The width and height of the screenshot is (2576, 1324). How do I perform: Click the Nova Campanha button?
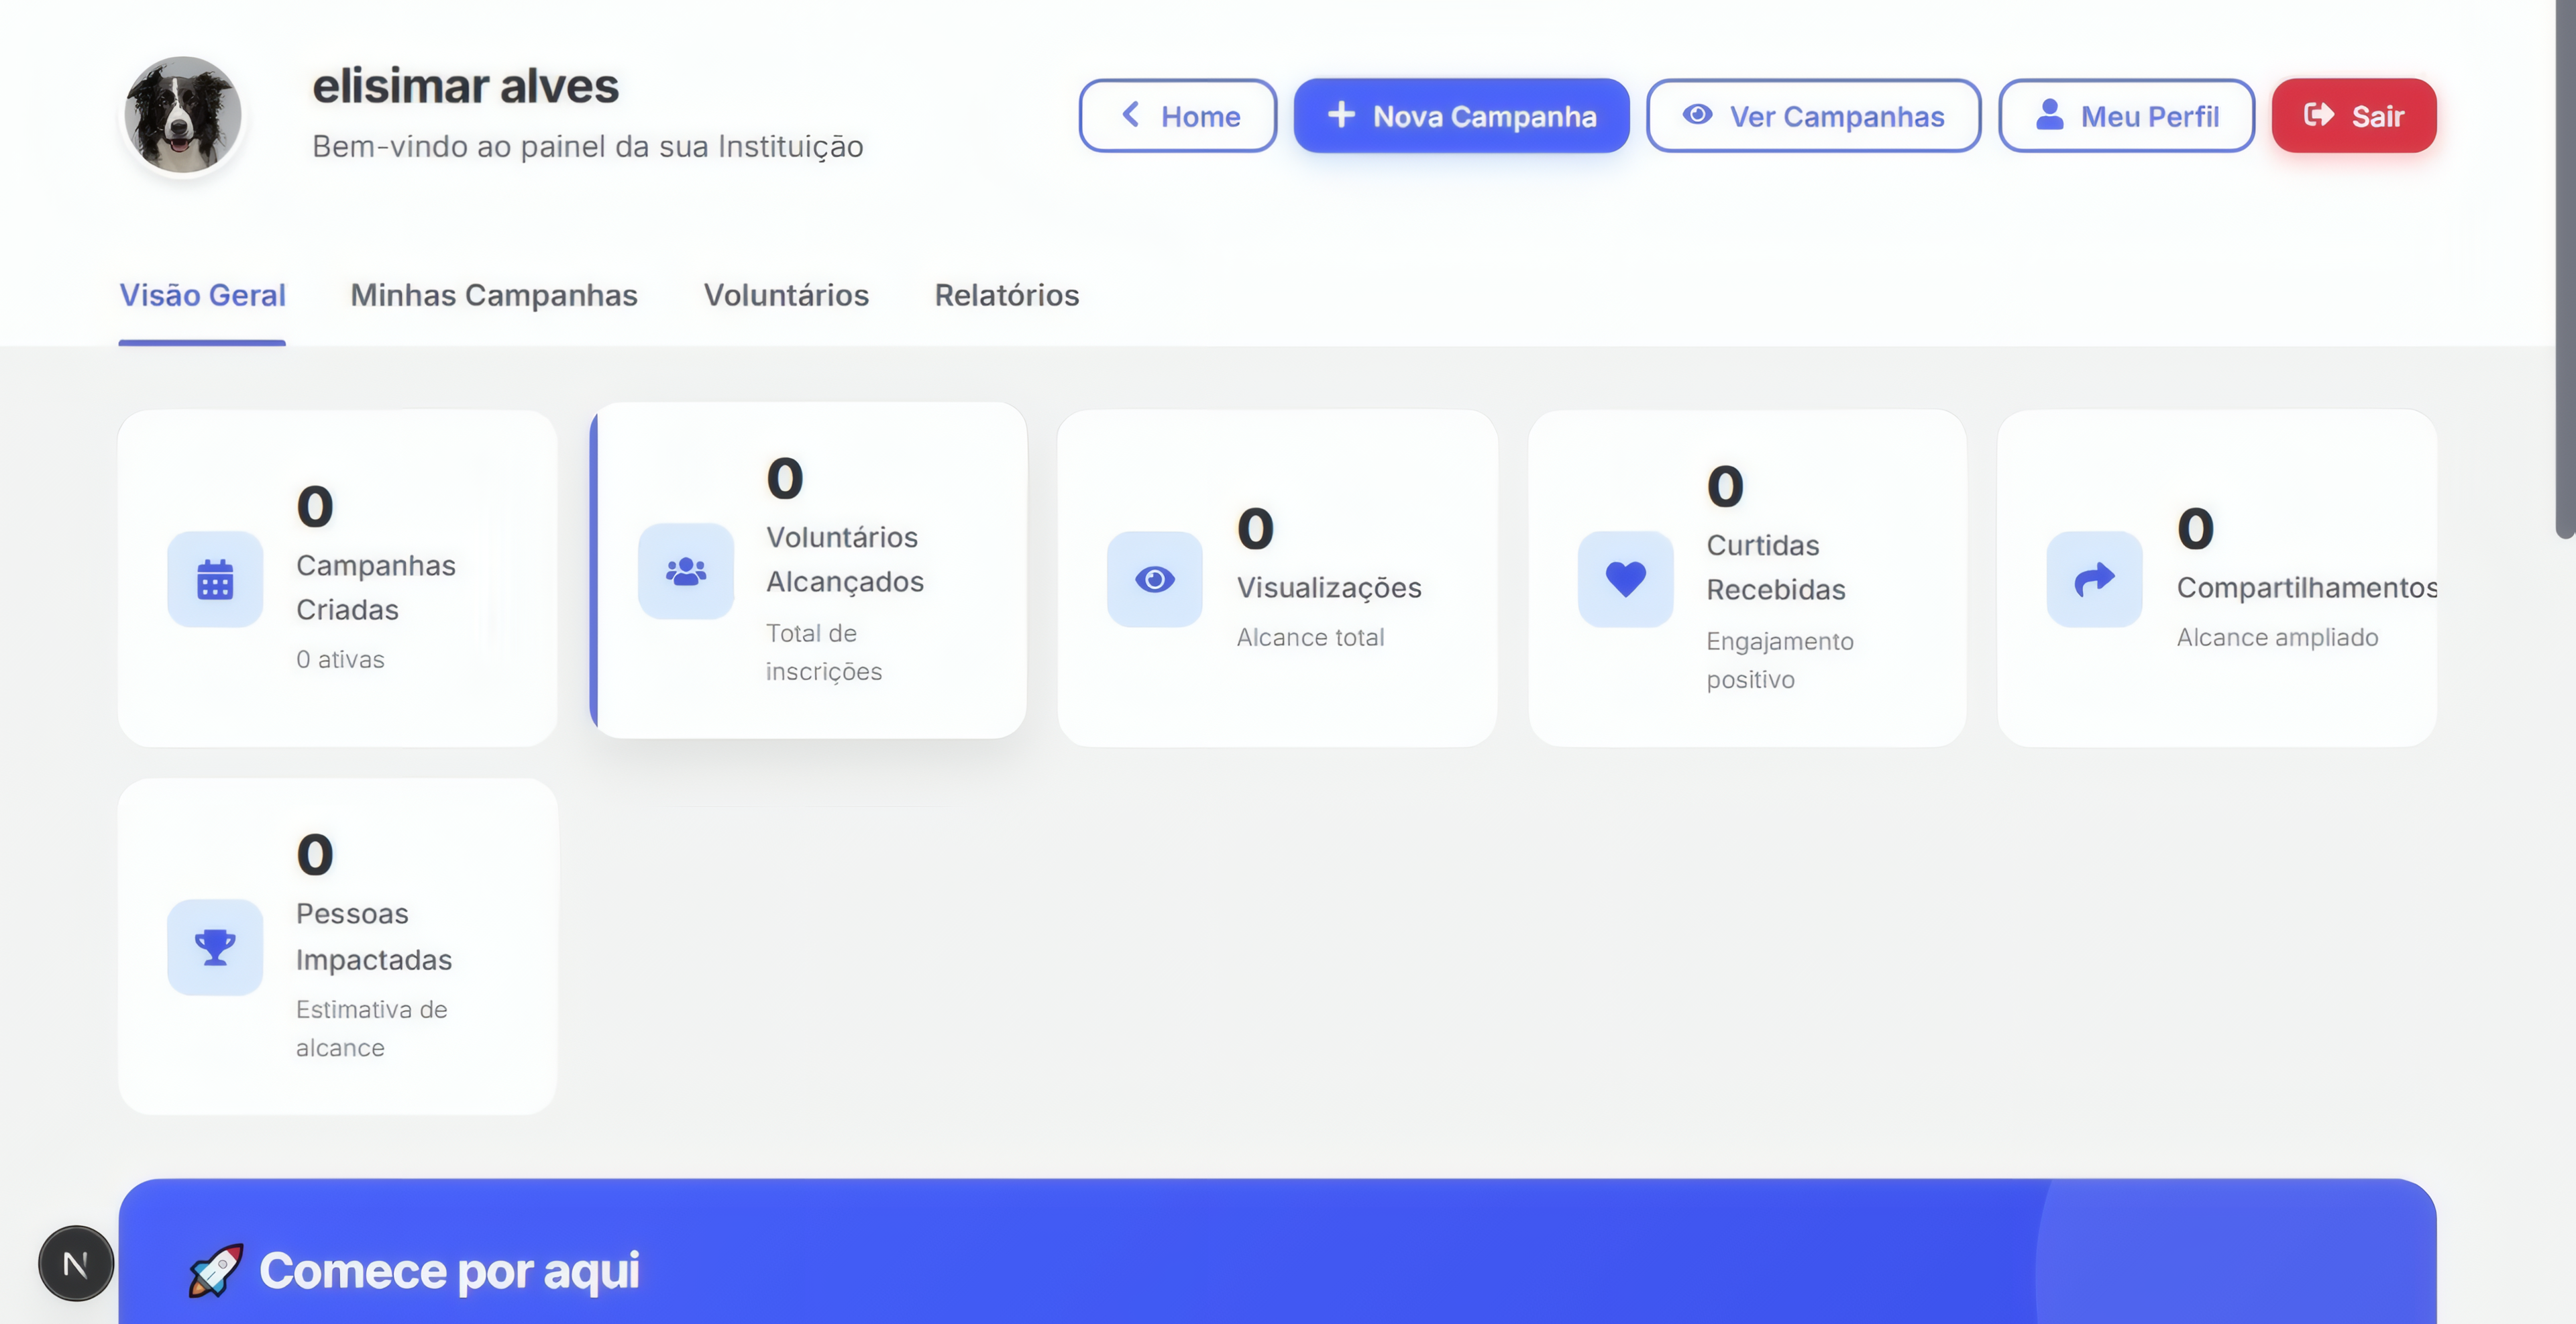pos(1461,115)
